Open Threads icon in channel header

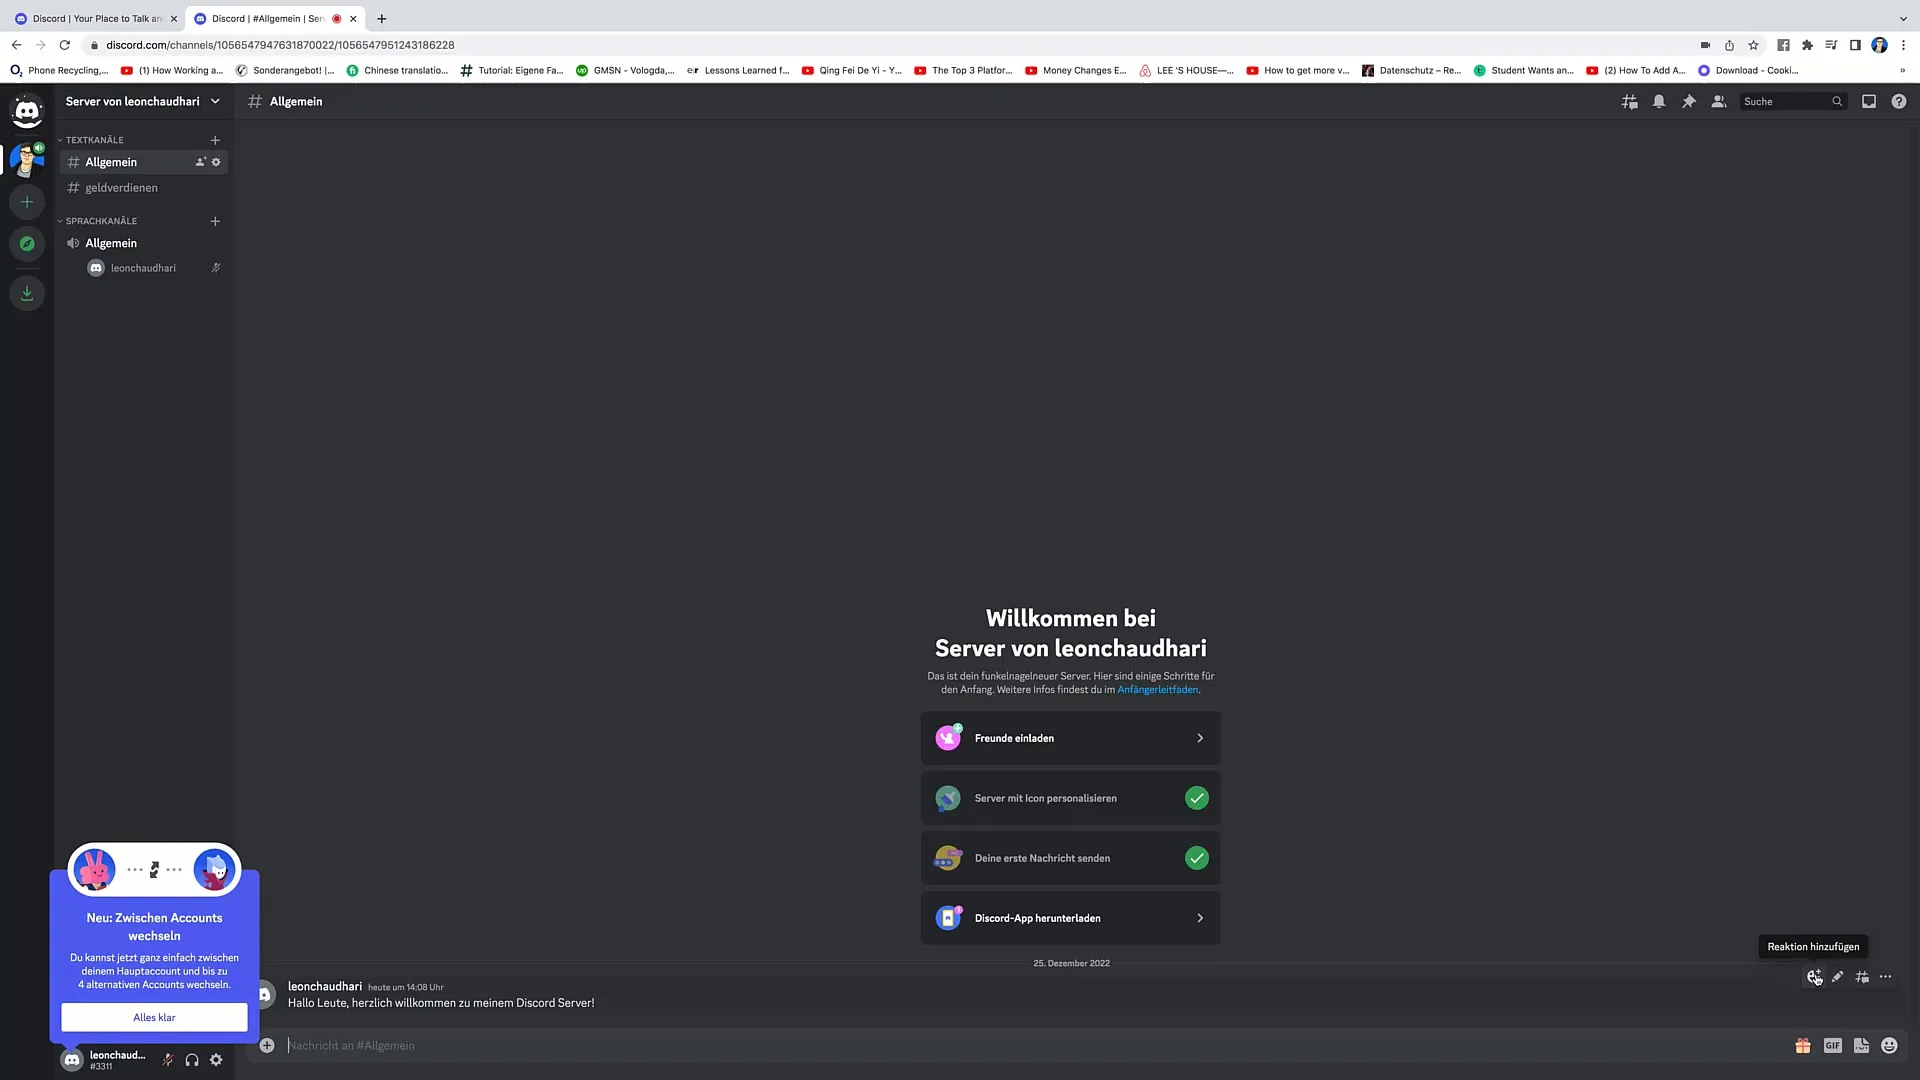[x=1630, y=102]
